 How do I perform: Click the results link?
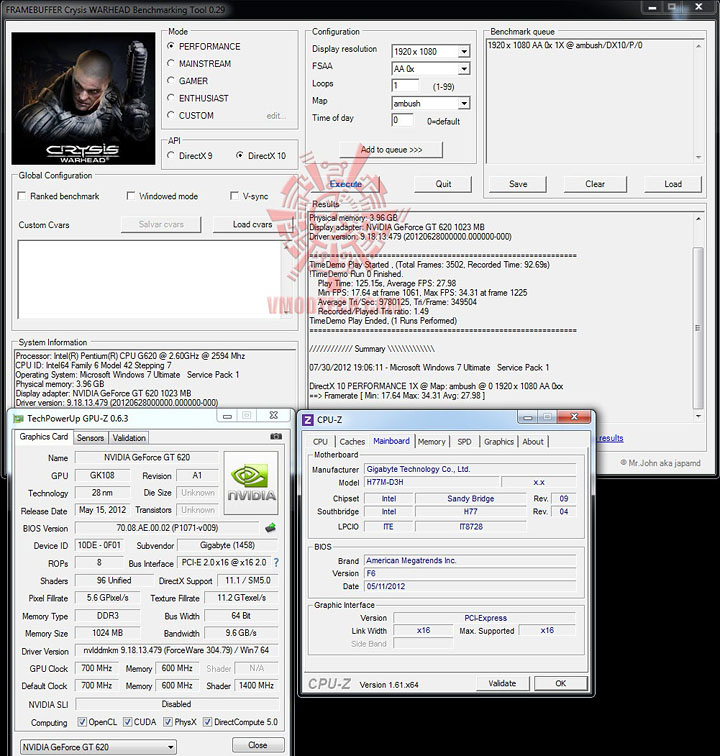click(611, 438)
